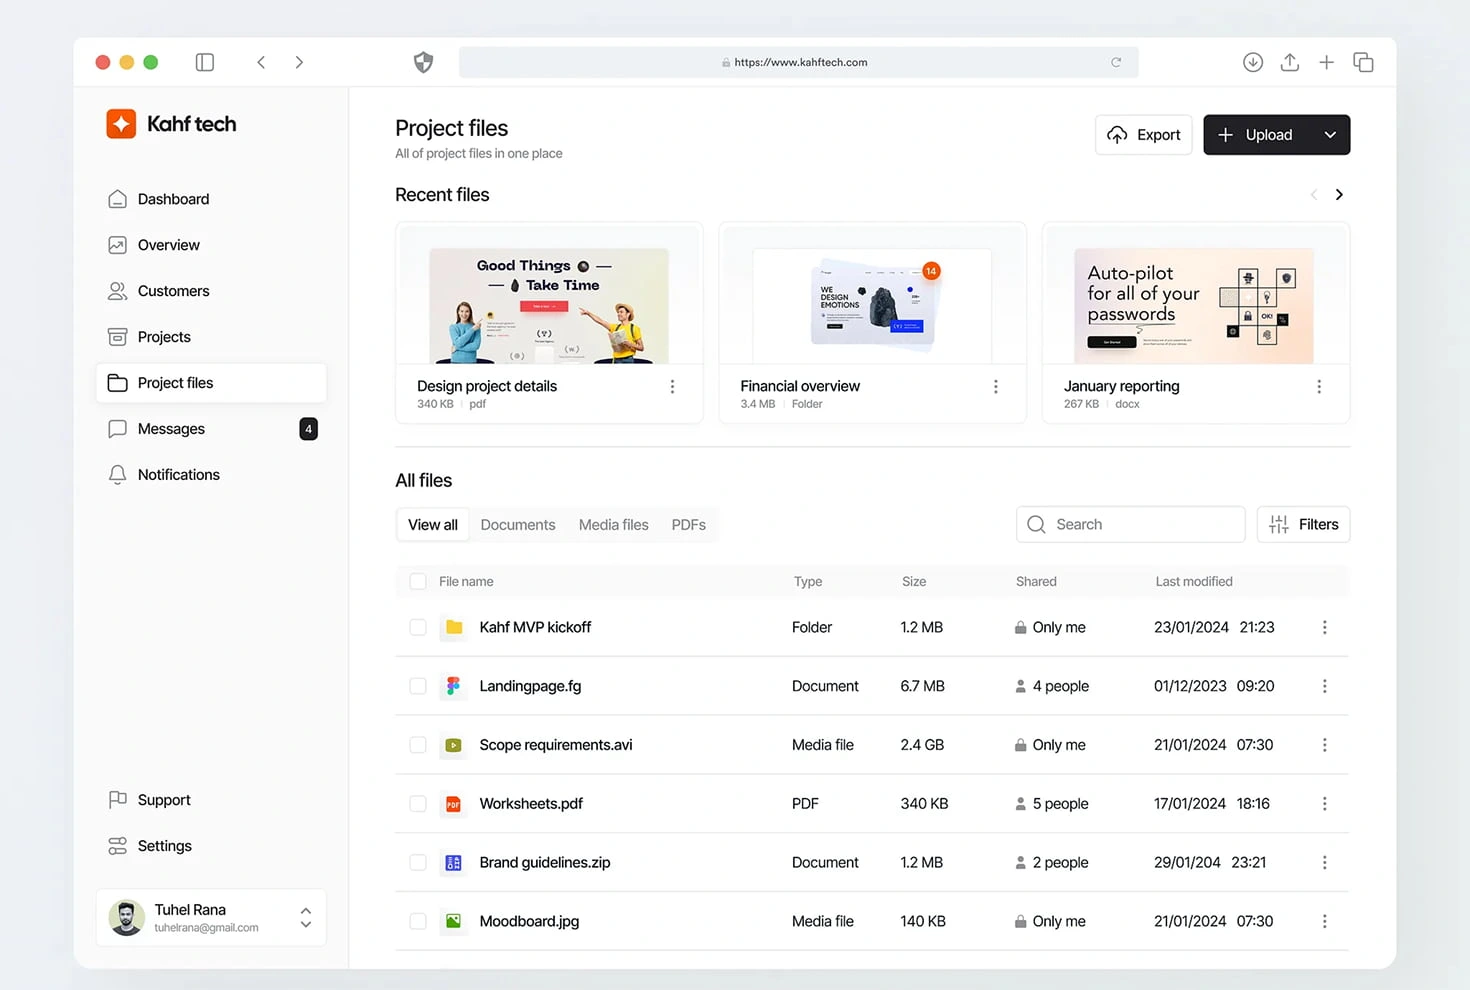The image size is (1470, 990).
Task: Open Messages in the sidebar
Action: point(171,429)
